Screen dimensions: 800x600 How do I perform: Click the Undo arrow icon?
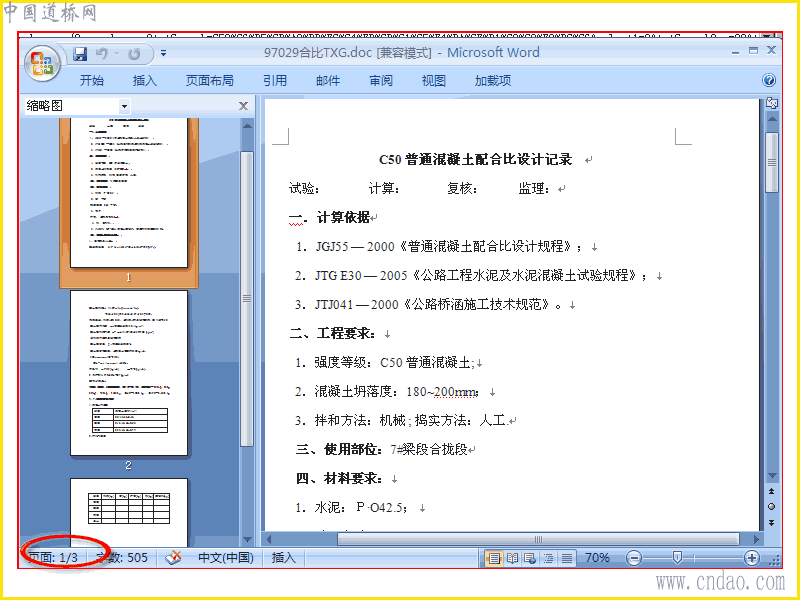click(102, 54)
